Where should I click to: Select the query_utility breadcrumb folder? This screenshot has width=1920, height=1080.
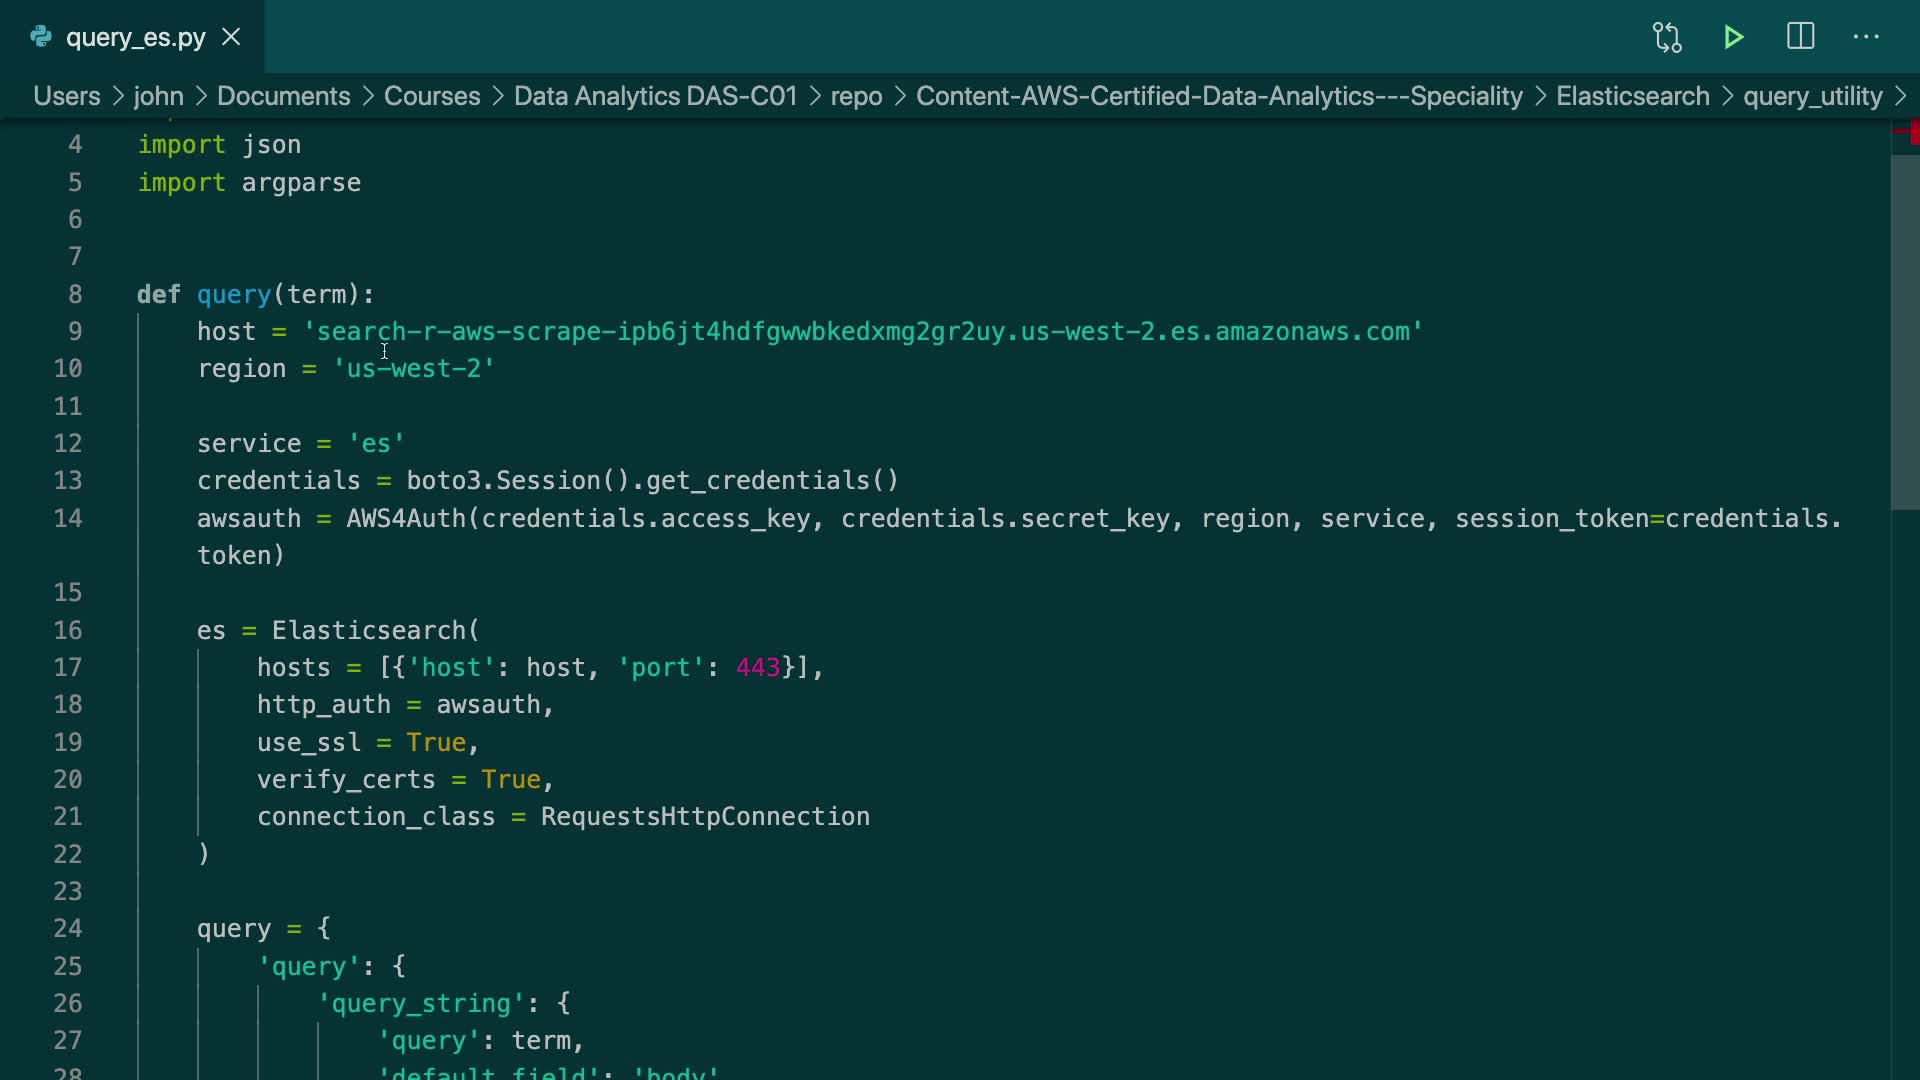[x=1812, y=96]
